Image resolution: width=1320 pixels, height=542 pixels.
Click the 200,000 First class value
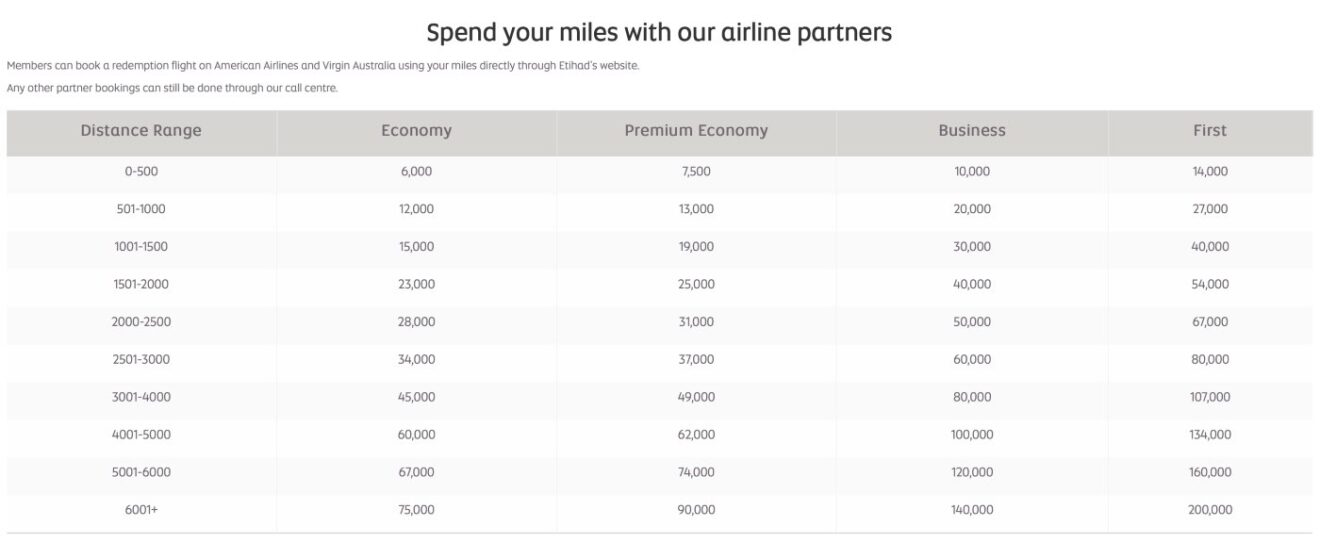[x=1210, y=510]
